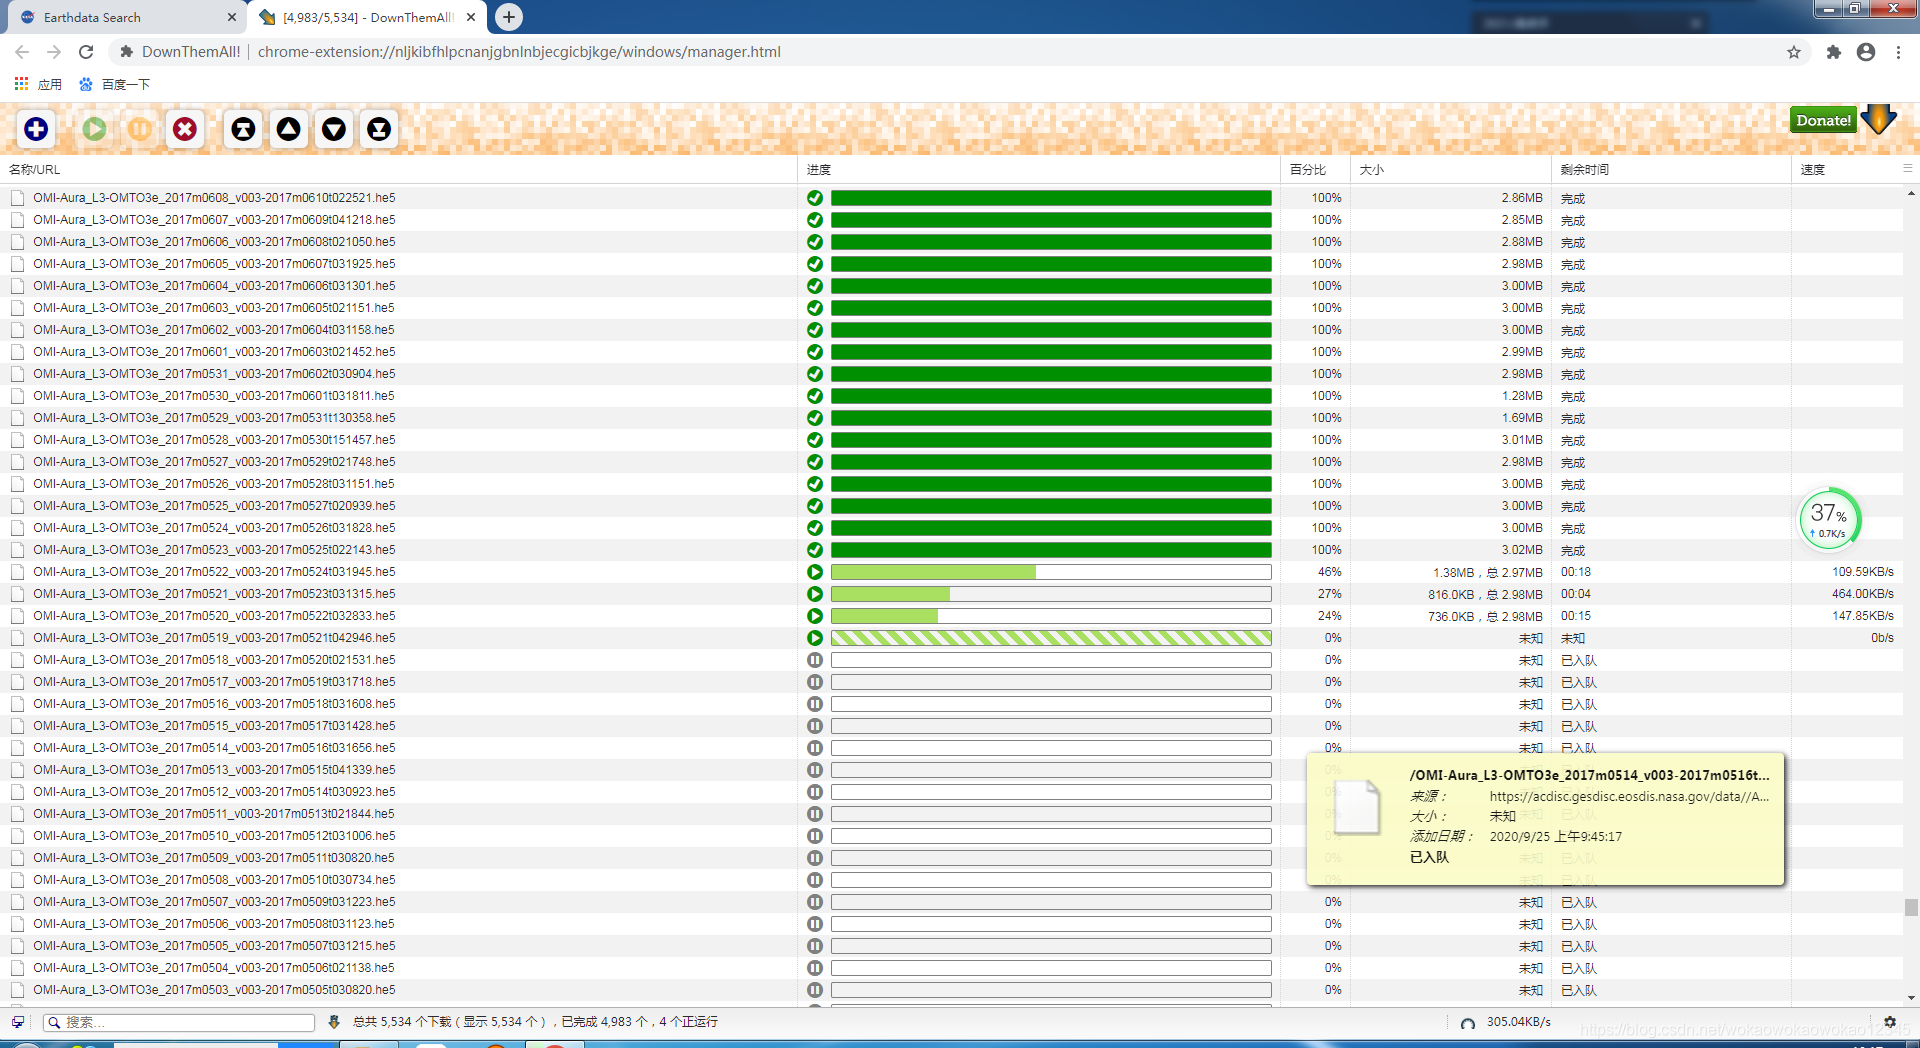1920x1048 pixels.
Task: Click the 37% floating speed widget
Action: pos(1829,518)
